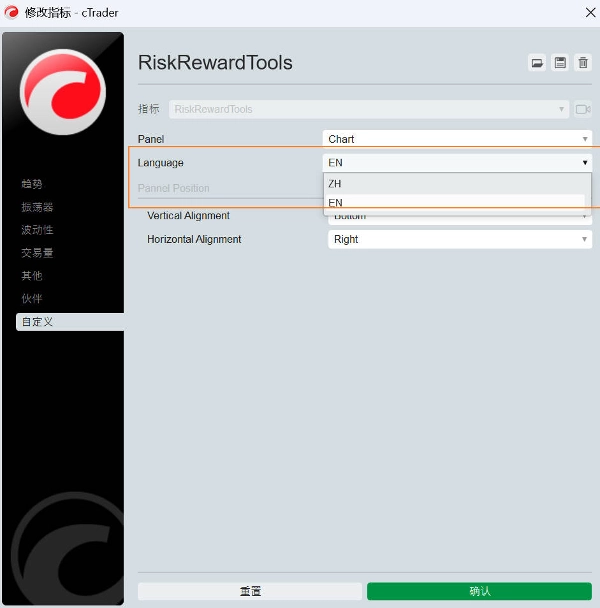Click the save preset floppy icon

[x=560, y=62]
